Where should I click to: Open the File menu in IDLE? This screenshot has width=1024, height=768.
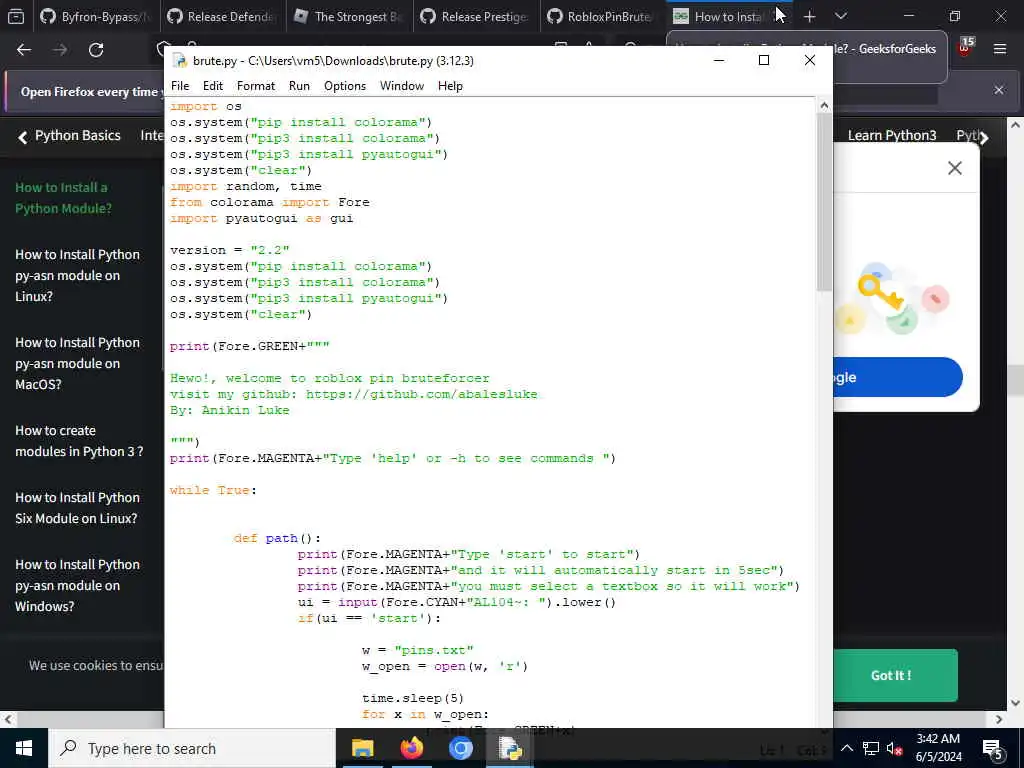(x=180, y=86)
